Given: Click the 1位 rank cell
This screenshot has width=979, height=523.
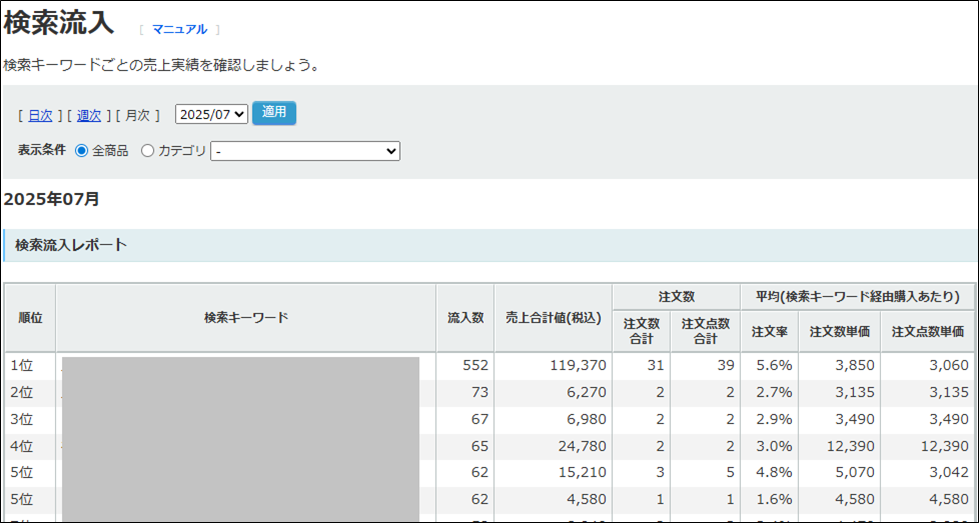Looking at the screenshot, I should click(22, 366).
